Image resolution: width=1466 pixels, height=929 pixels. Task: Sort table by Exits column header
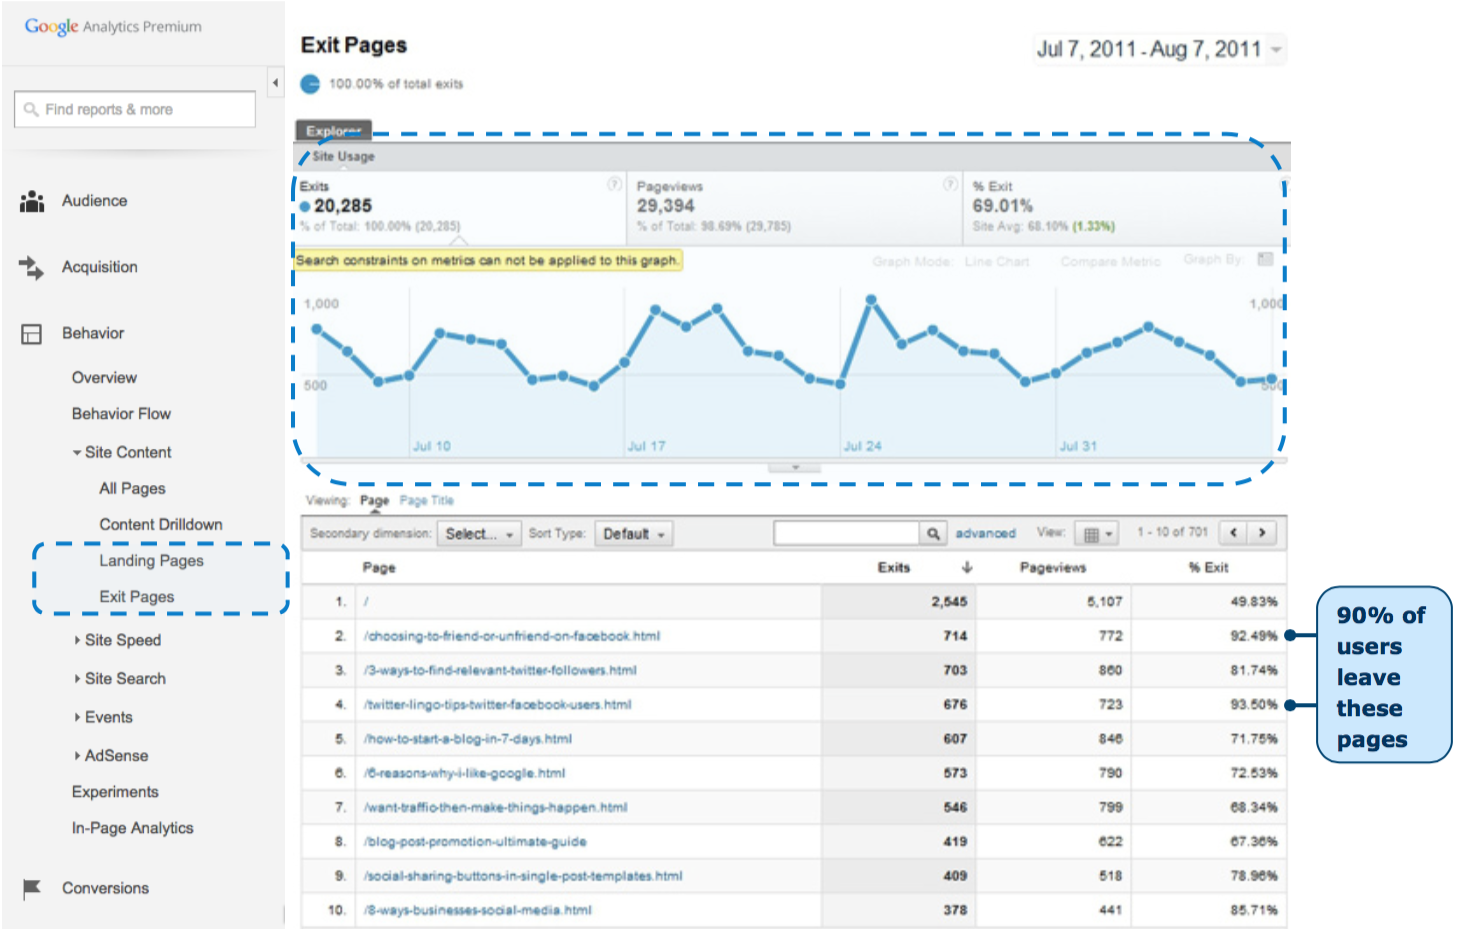[x=894, y=568]
